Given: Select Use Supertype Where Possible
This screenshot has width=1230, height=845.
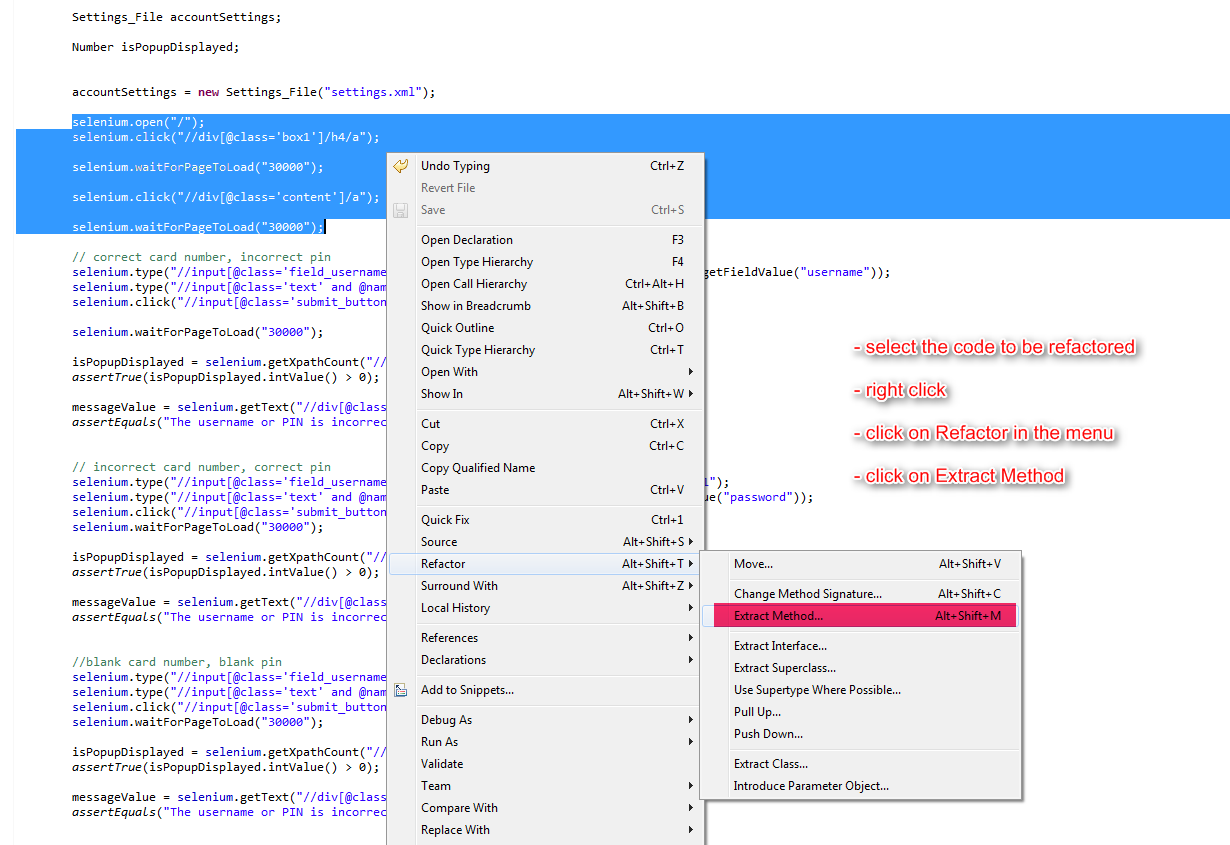Looking at the screenshot, I should click(860, 690).
